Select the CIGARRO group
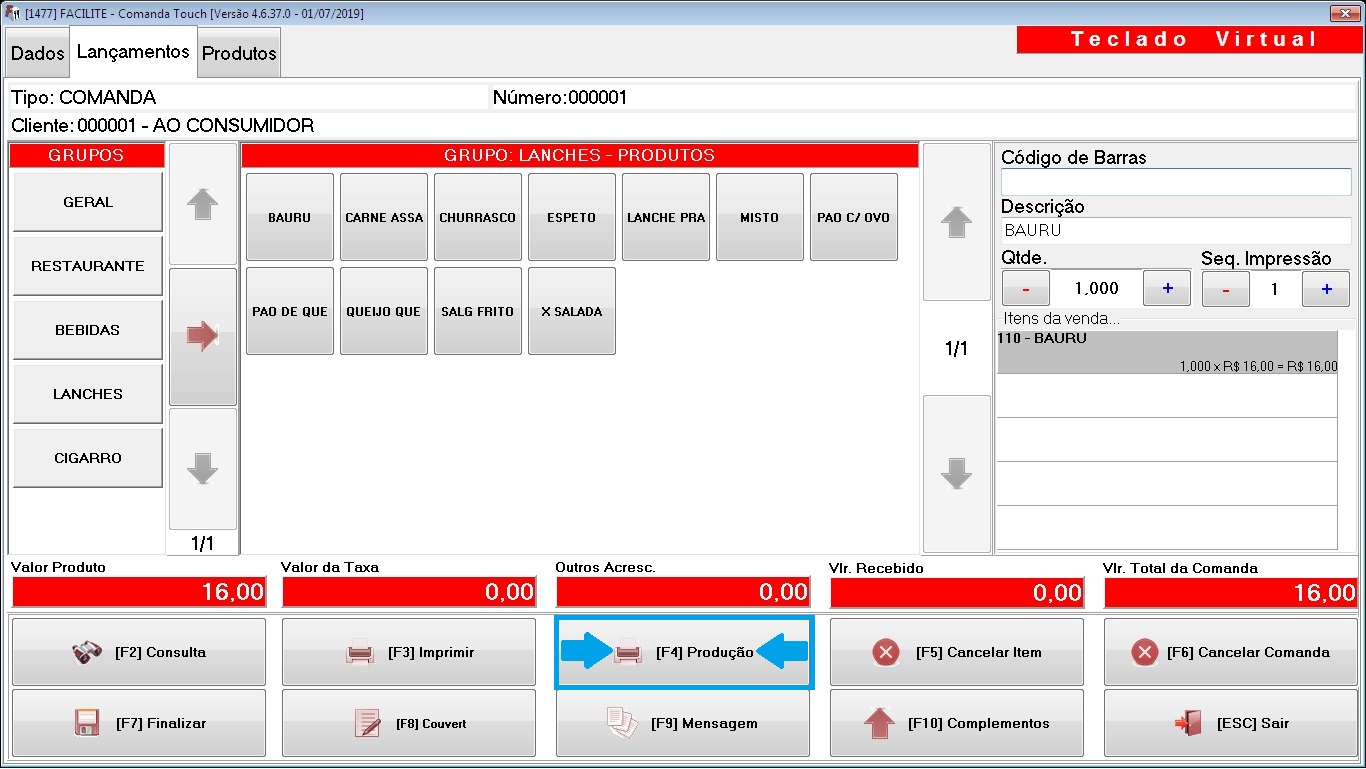 (88, 458)
